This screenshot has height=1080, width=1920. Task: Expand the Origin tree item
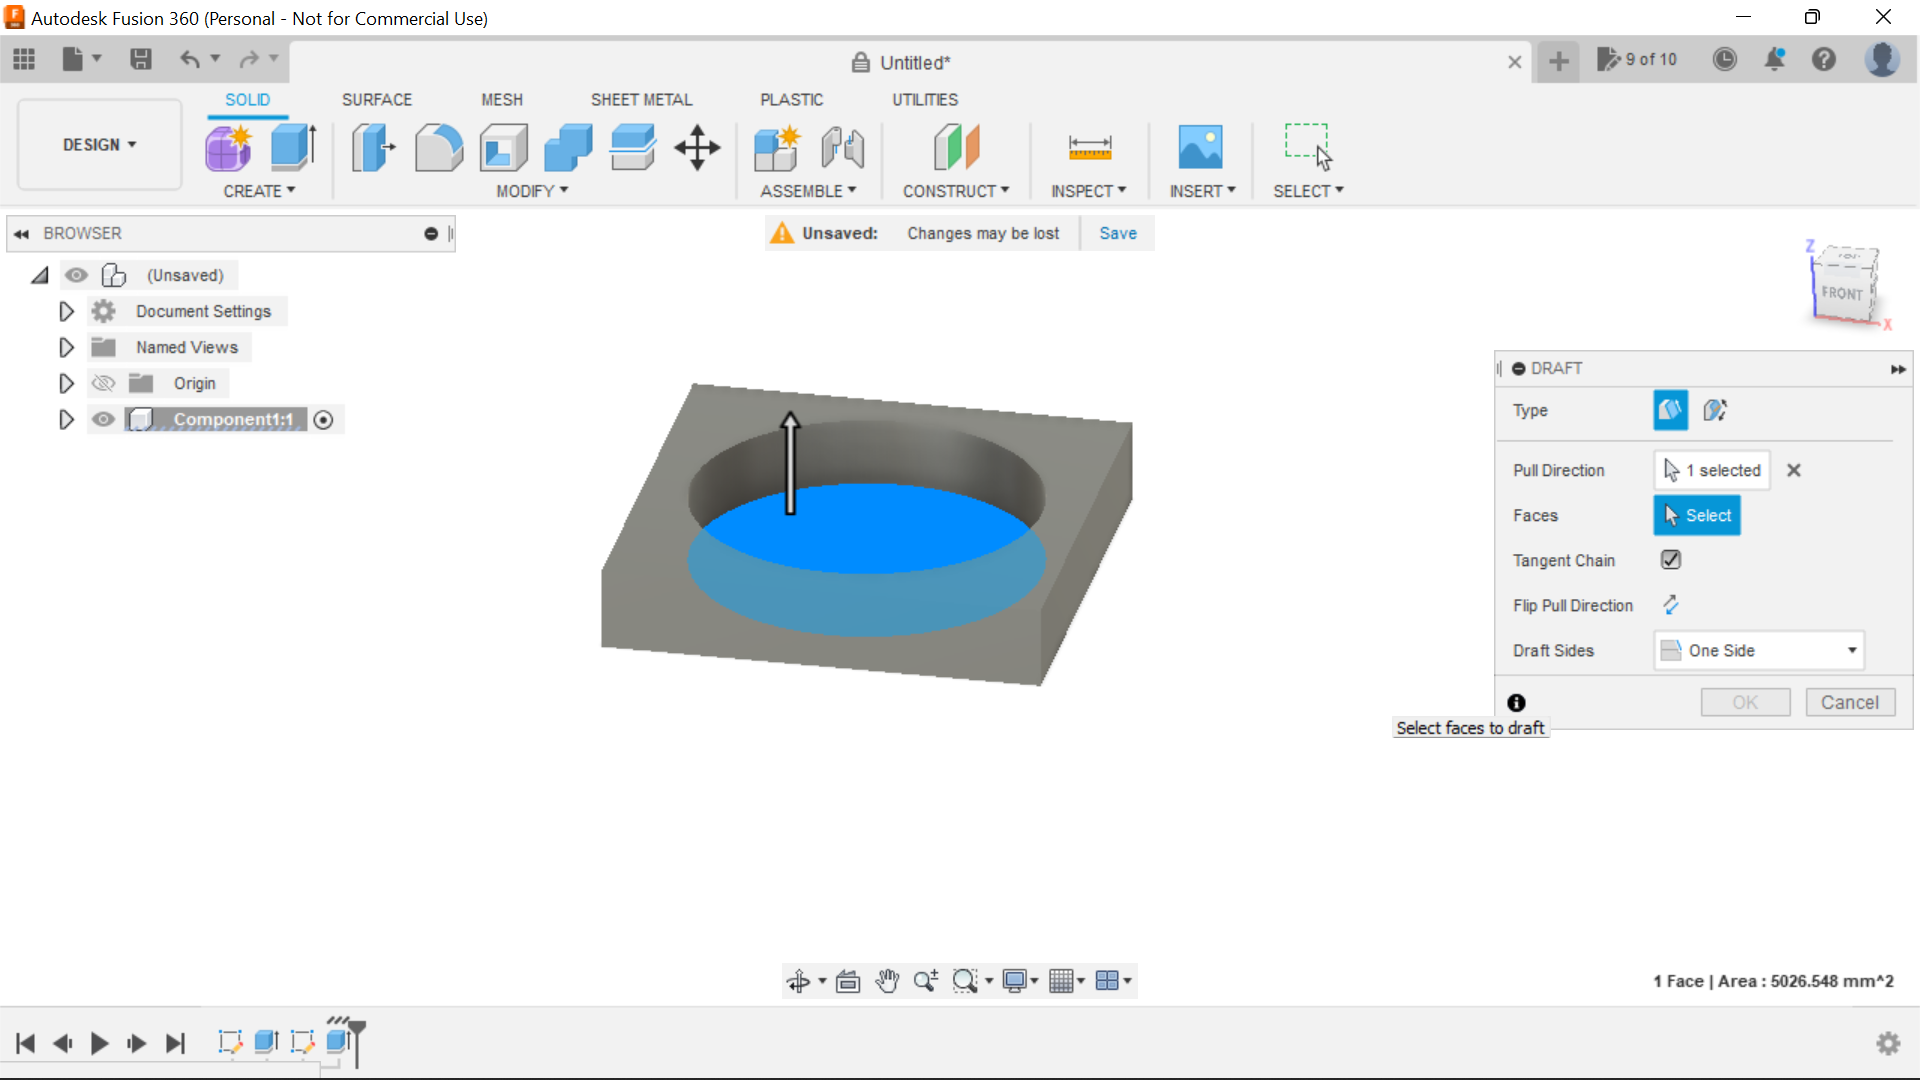pos(66,382)
